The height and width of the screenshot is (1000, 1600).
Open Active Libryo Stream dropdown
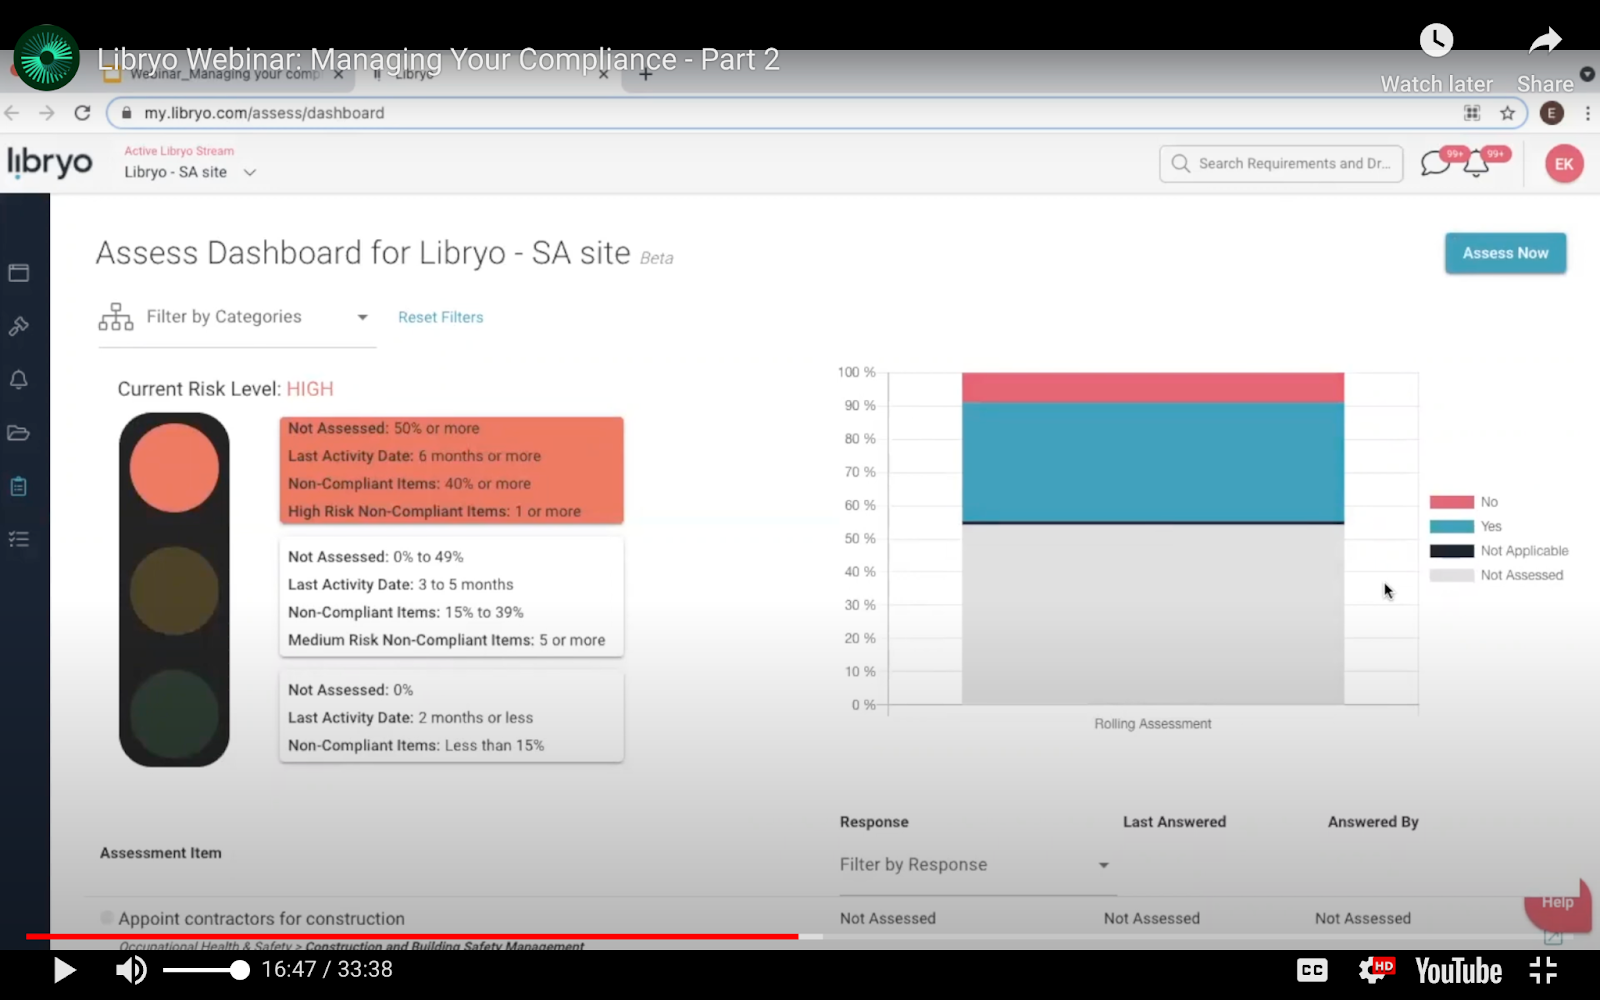click(x=190, y=172)
